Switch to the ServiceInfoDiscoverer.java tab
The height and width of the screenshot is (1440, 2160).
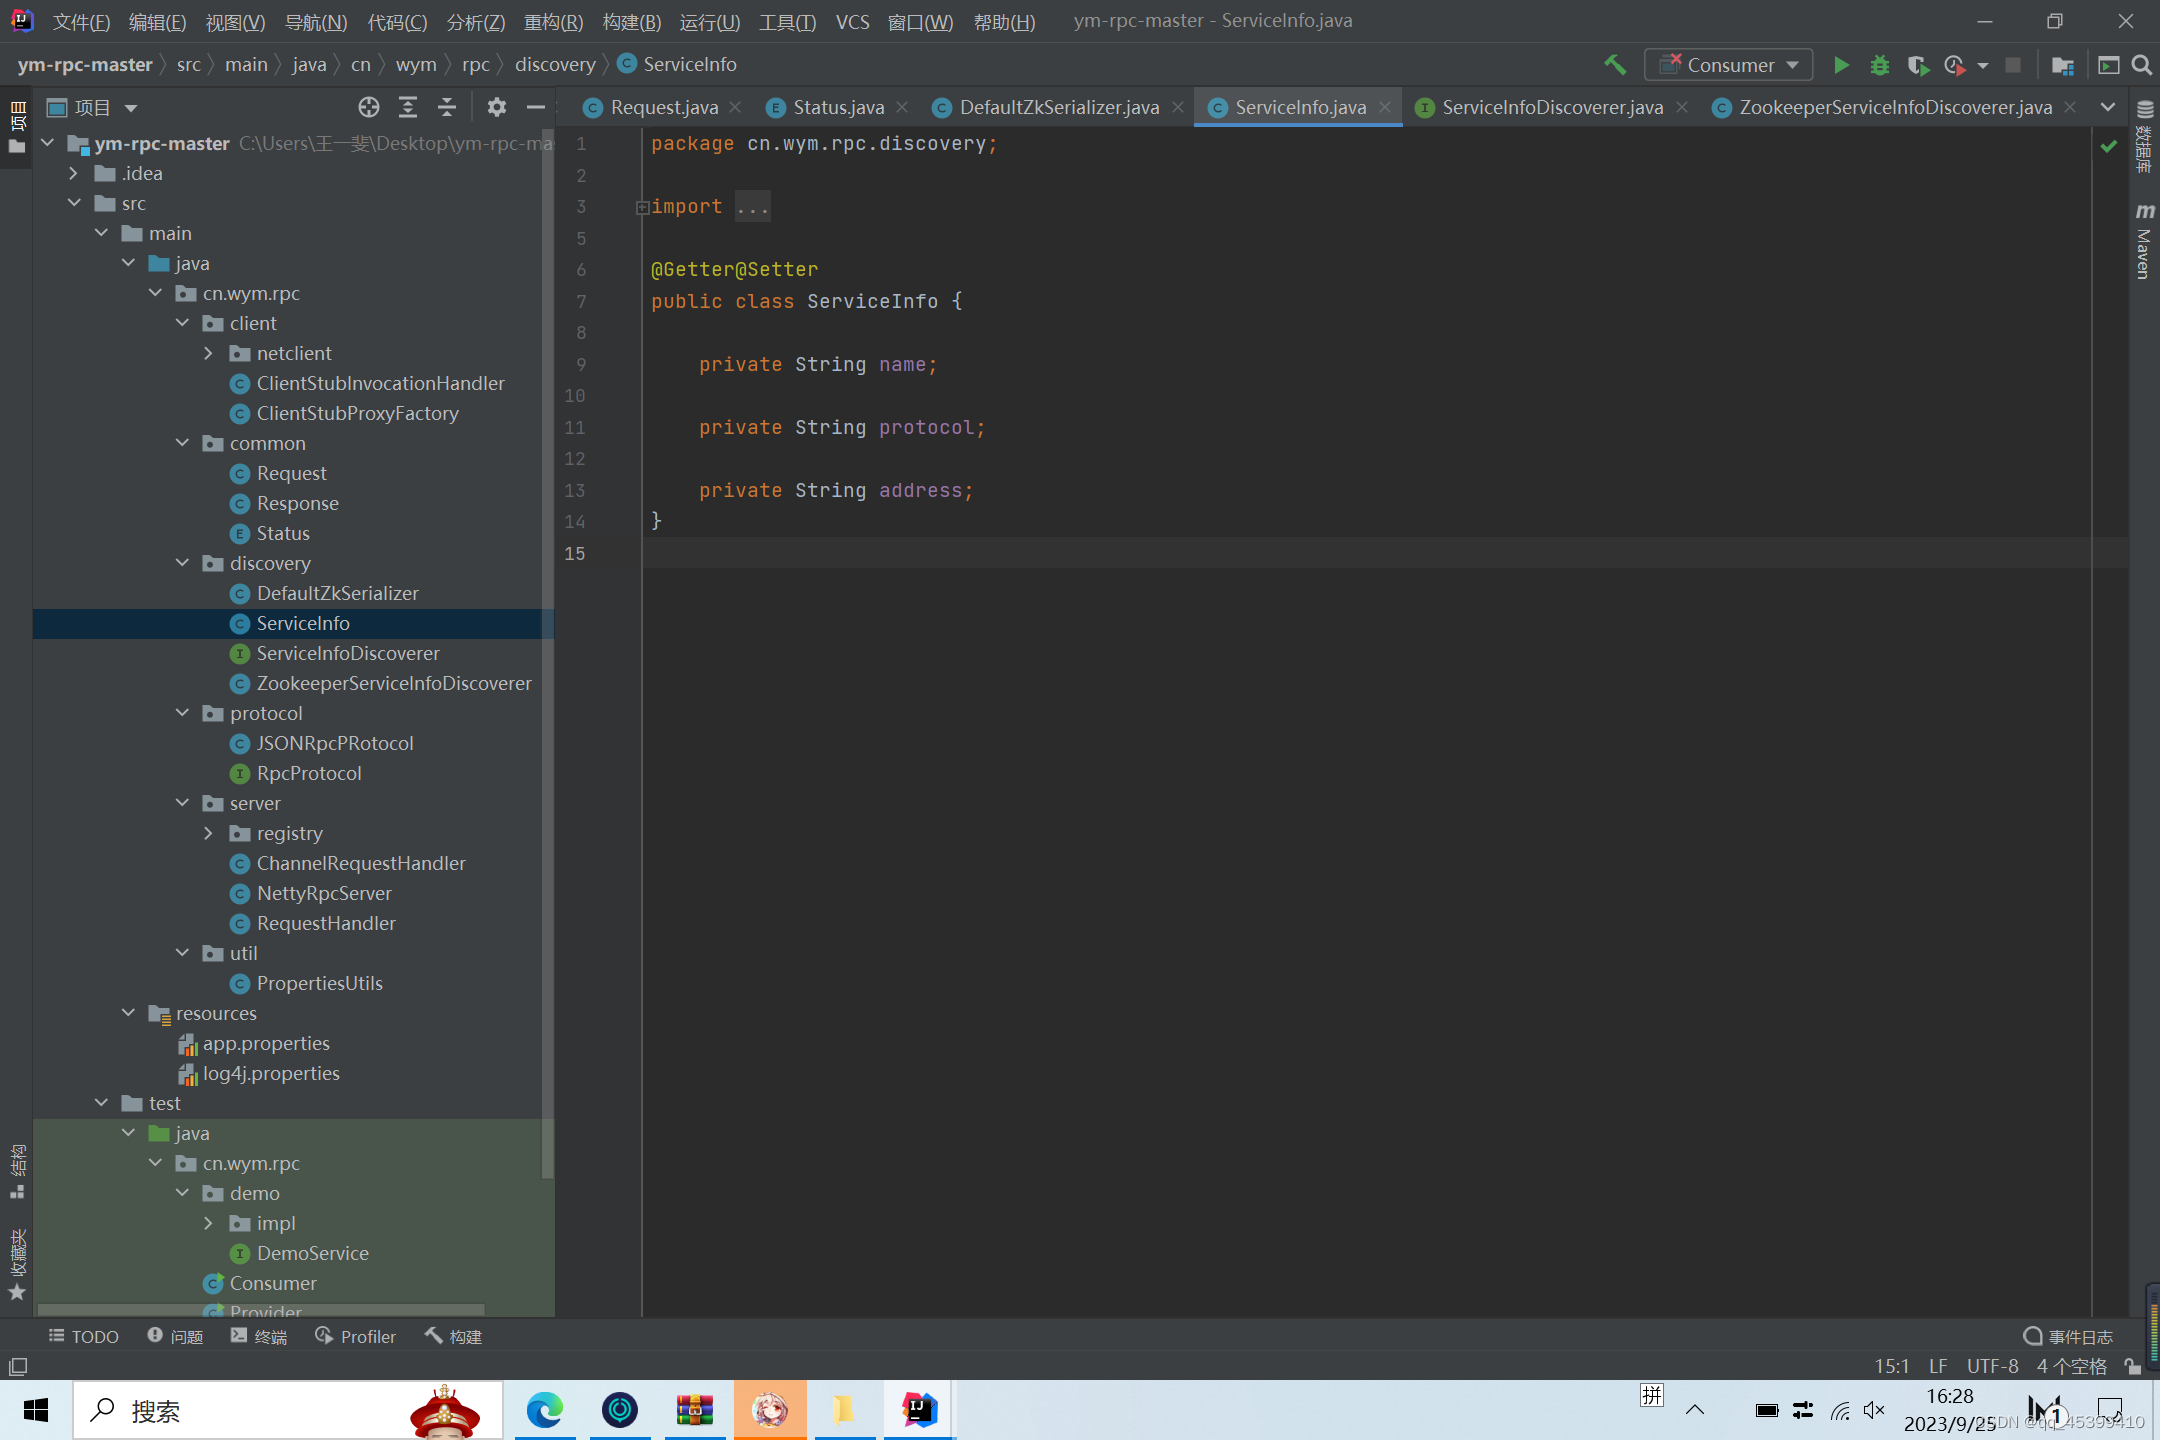[1551, 107]
